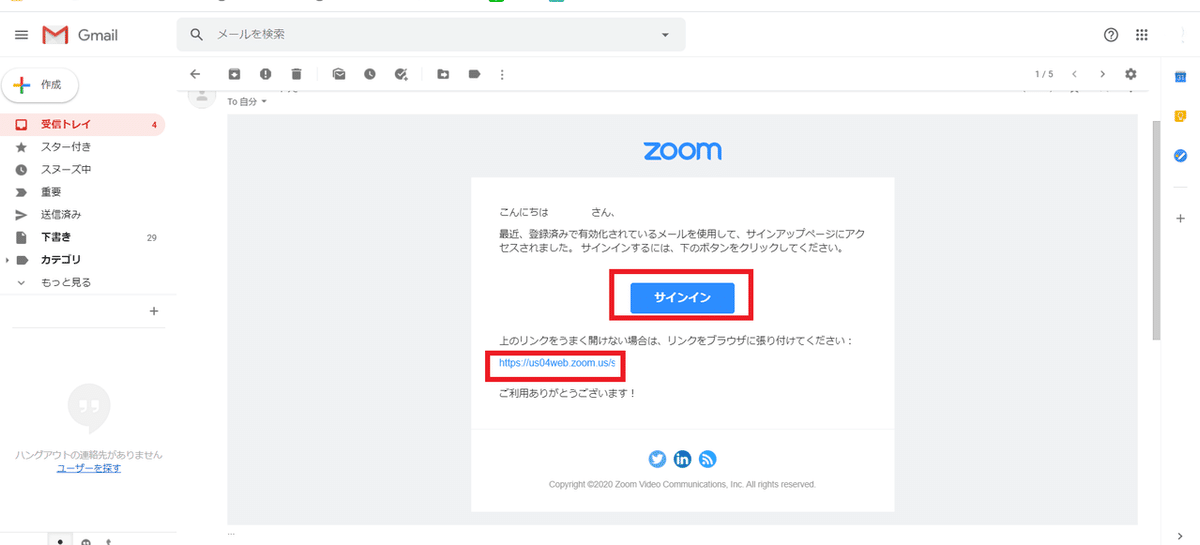
Task: Delete this email with trash icon
Action: coord(296,74)
